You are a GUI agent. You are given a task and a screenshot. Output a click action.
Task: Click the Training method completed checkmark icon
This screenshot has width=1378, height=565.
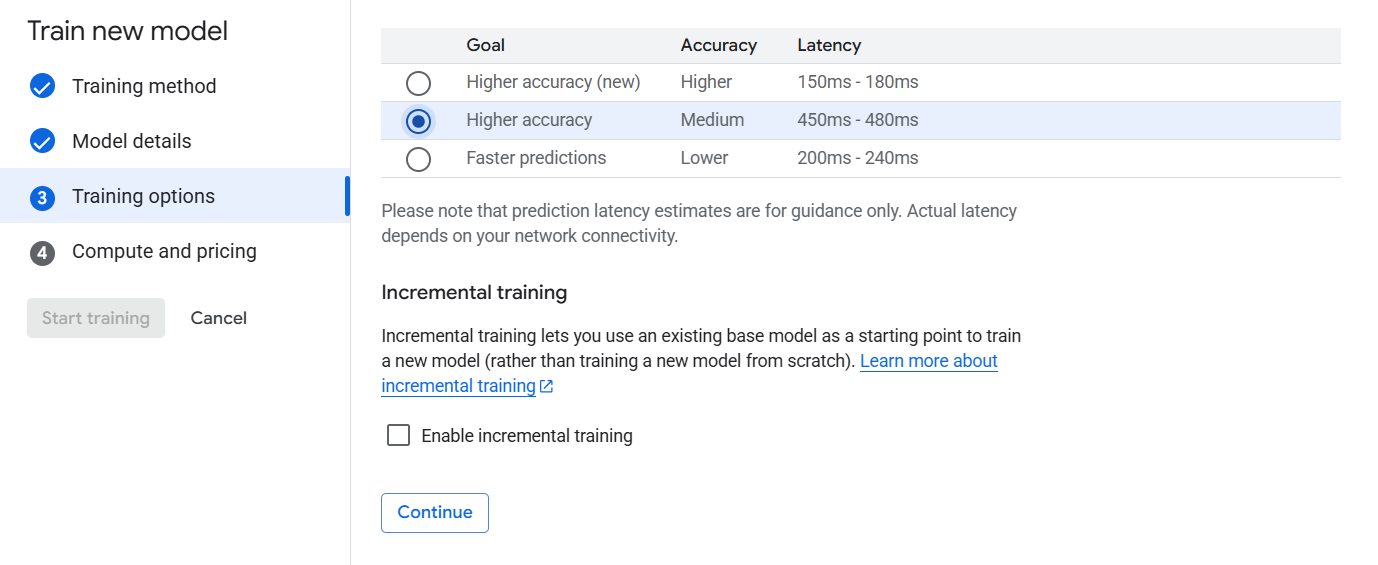42,86
